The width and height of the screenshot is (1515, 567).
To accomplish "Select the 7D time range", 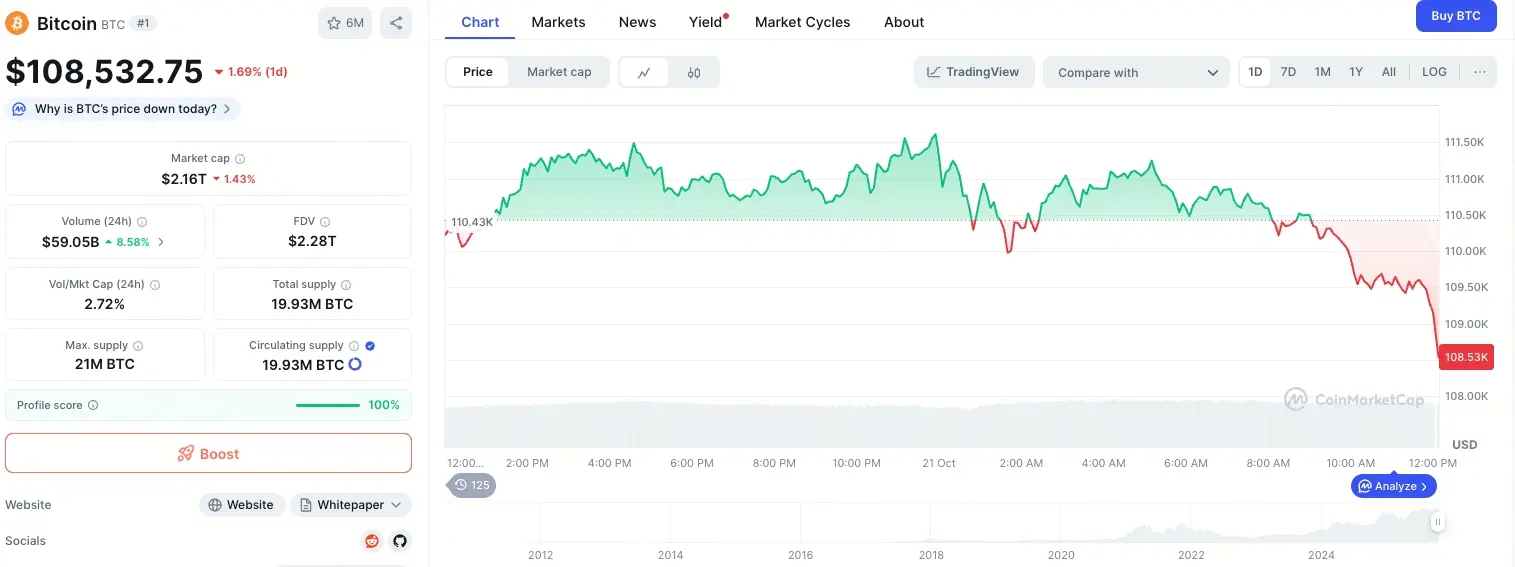I will coord(1288,72).
